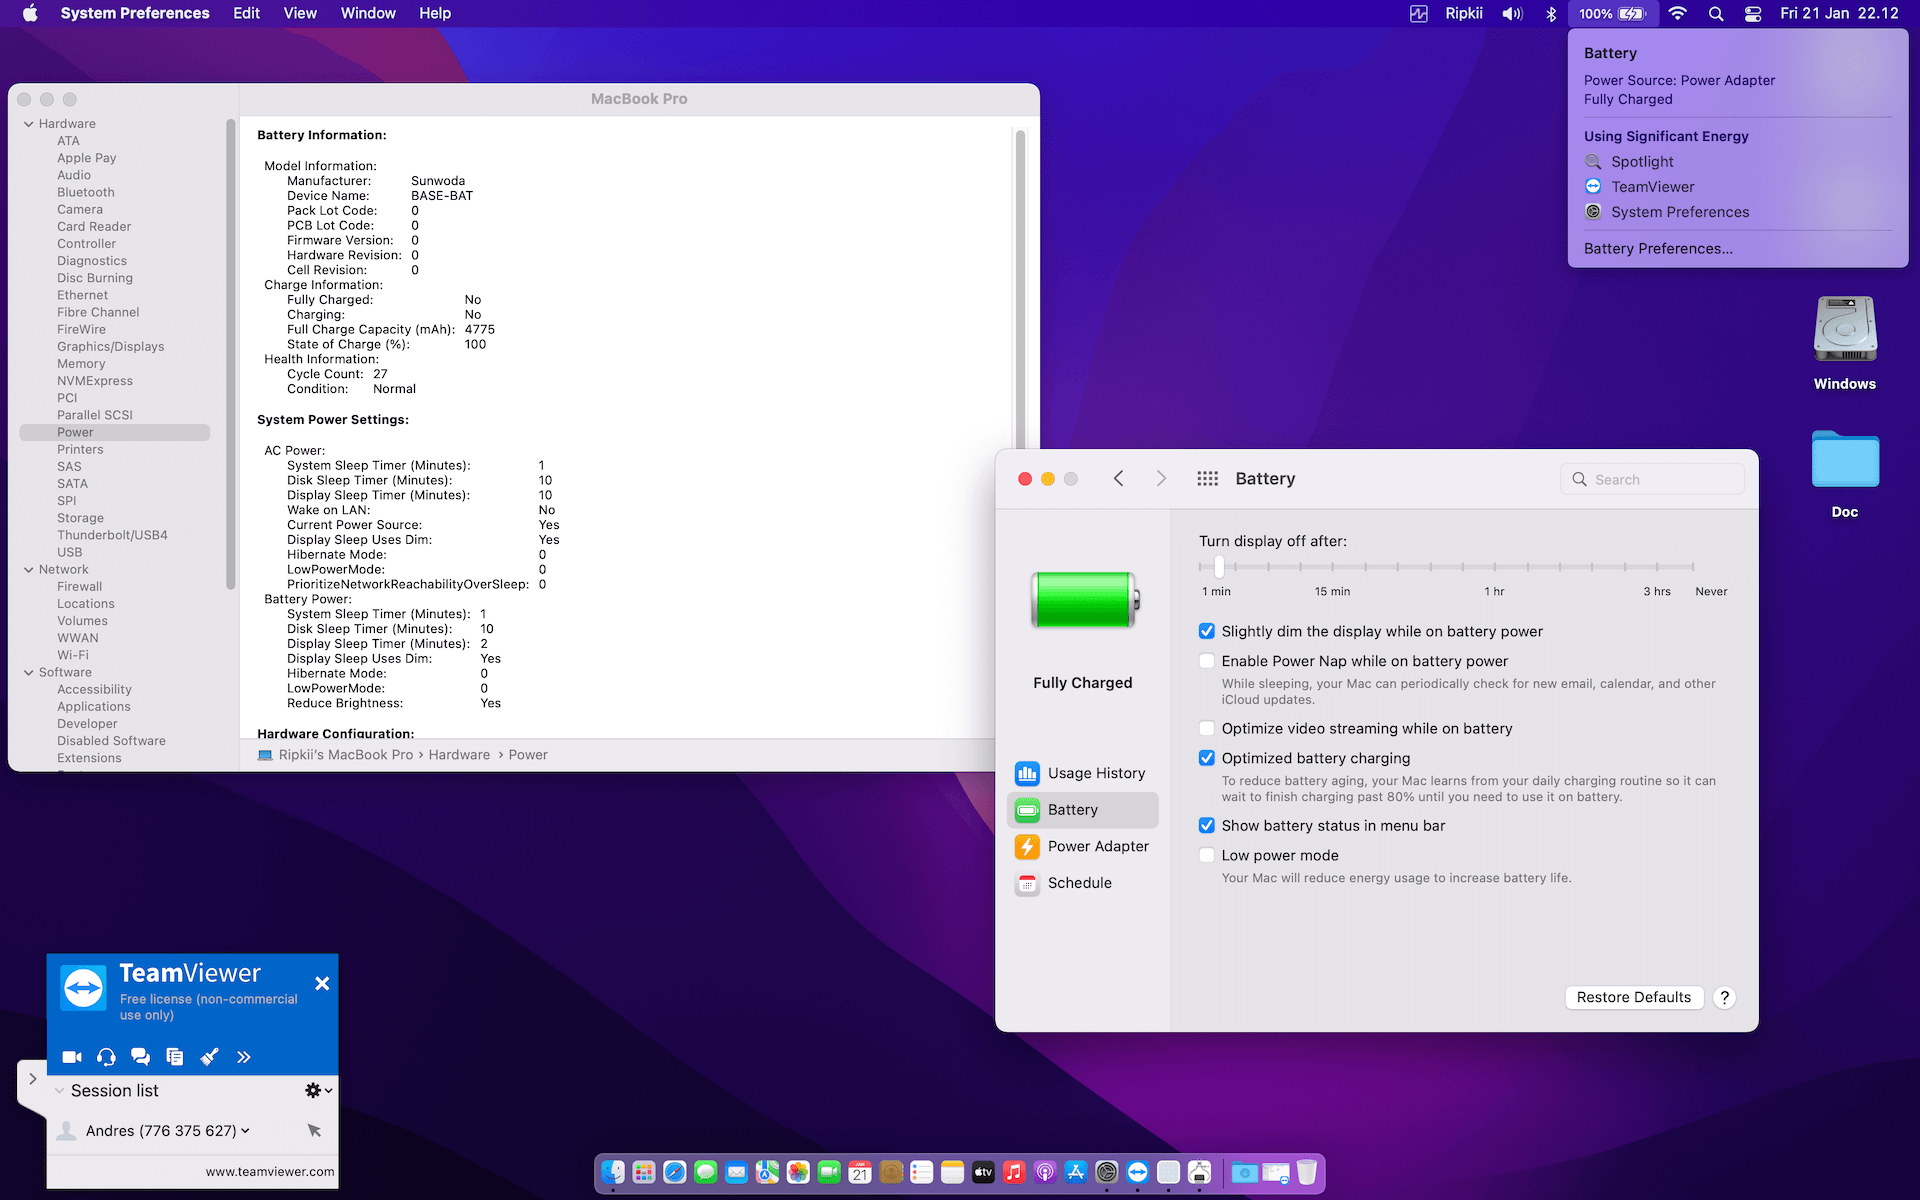
Task: Click the pointer arrow icon beside Andres
Action: [x=314, y=1130]
